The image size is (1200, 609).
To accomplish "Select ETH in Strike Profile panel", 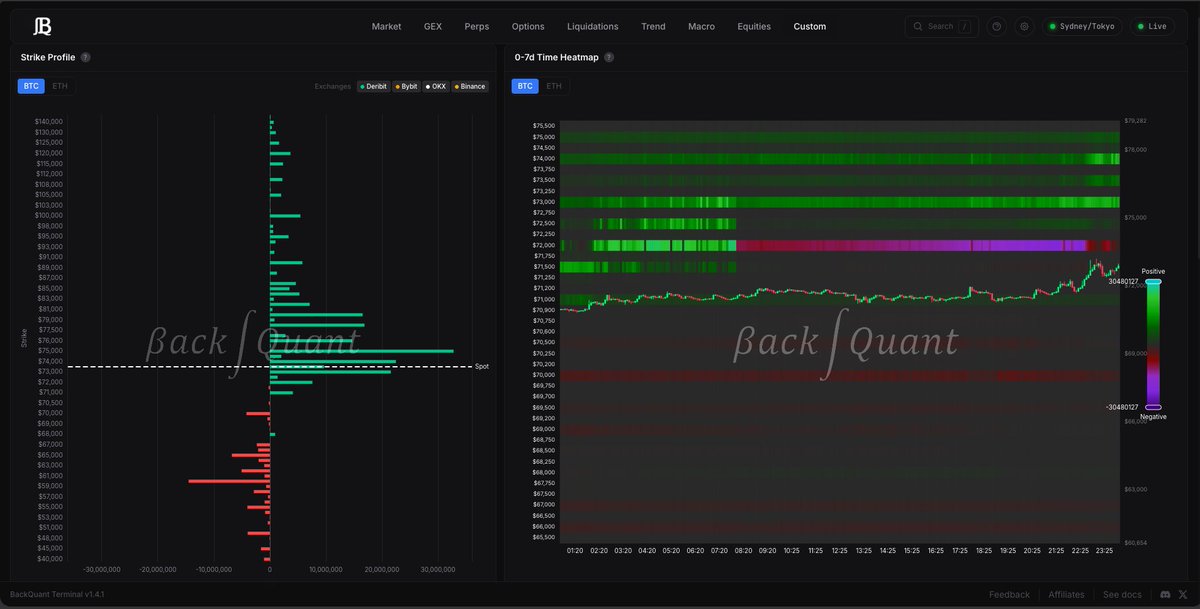I will click(x=59, y=86).
